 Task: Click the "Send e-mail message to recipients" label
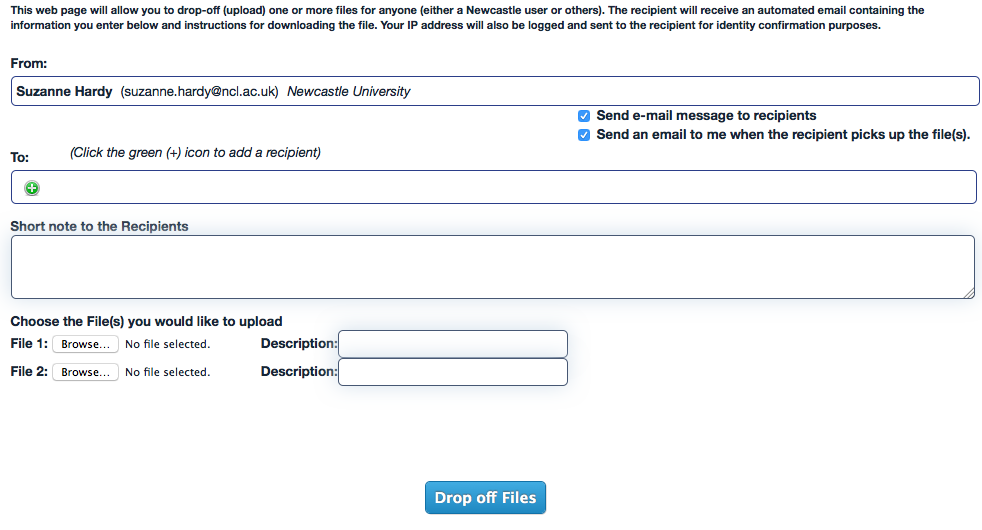(x=706, y=116)
